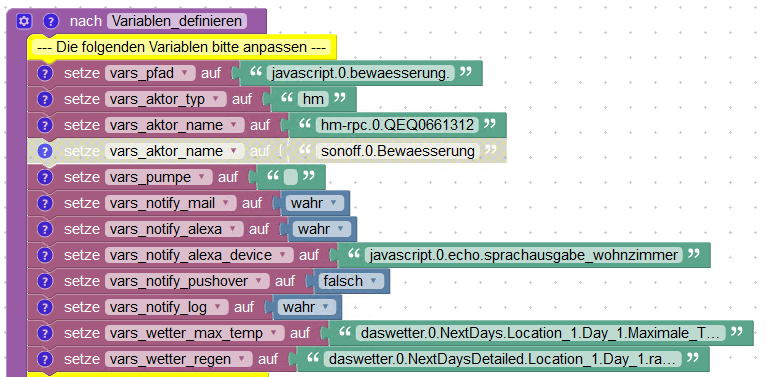The width and height of the screenshot is (767, 377).
Task: Open the vars_notify_log variable dropdown
Action: coord(167,307)
